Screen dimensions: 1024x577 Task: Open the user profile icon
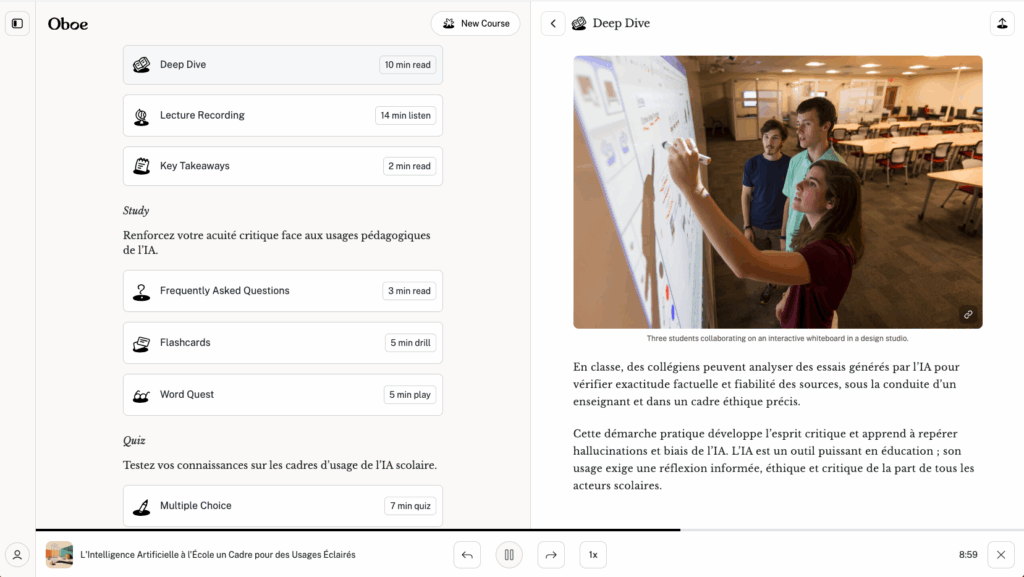point(17,555)
